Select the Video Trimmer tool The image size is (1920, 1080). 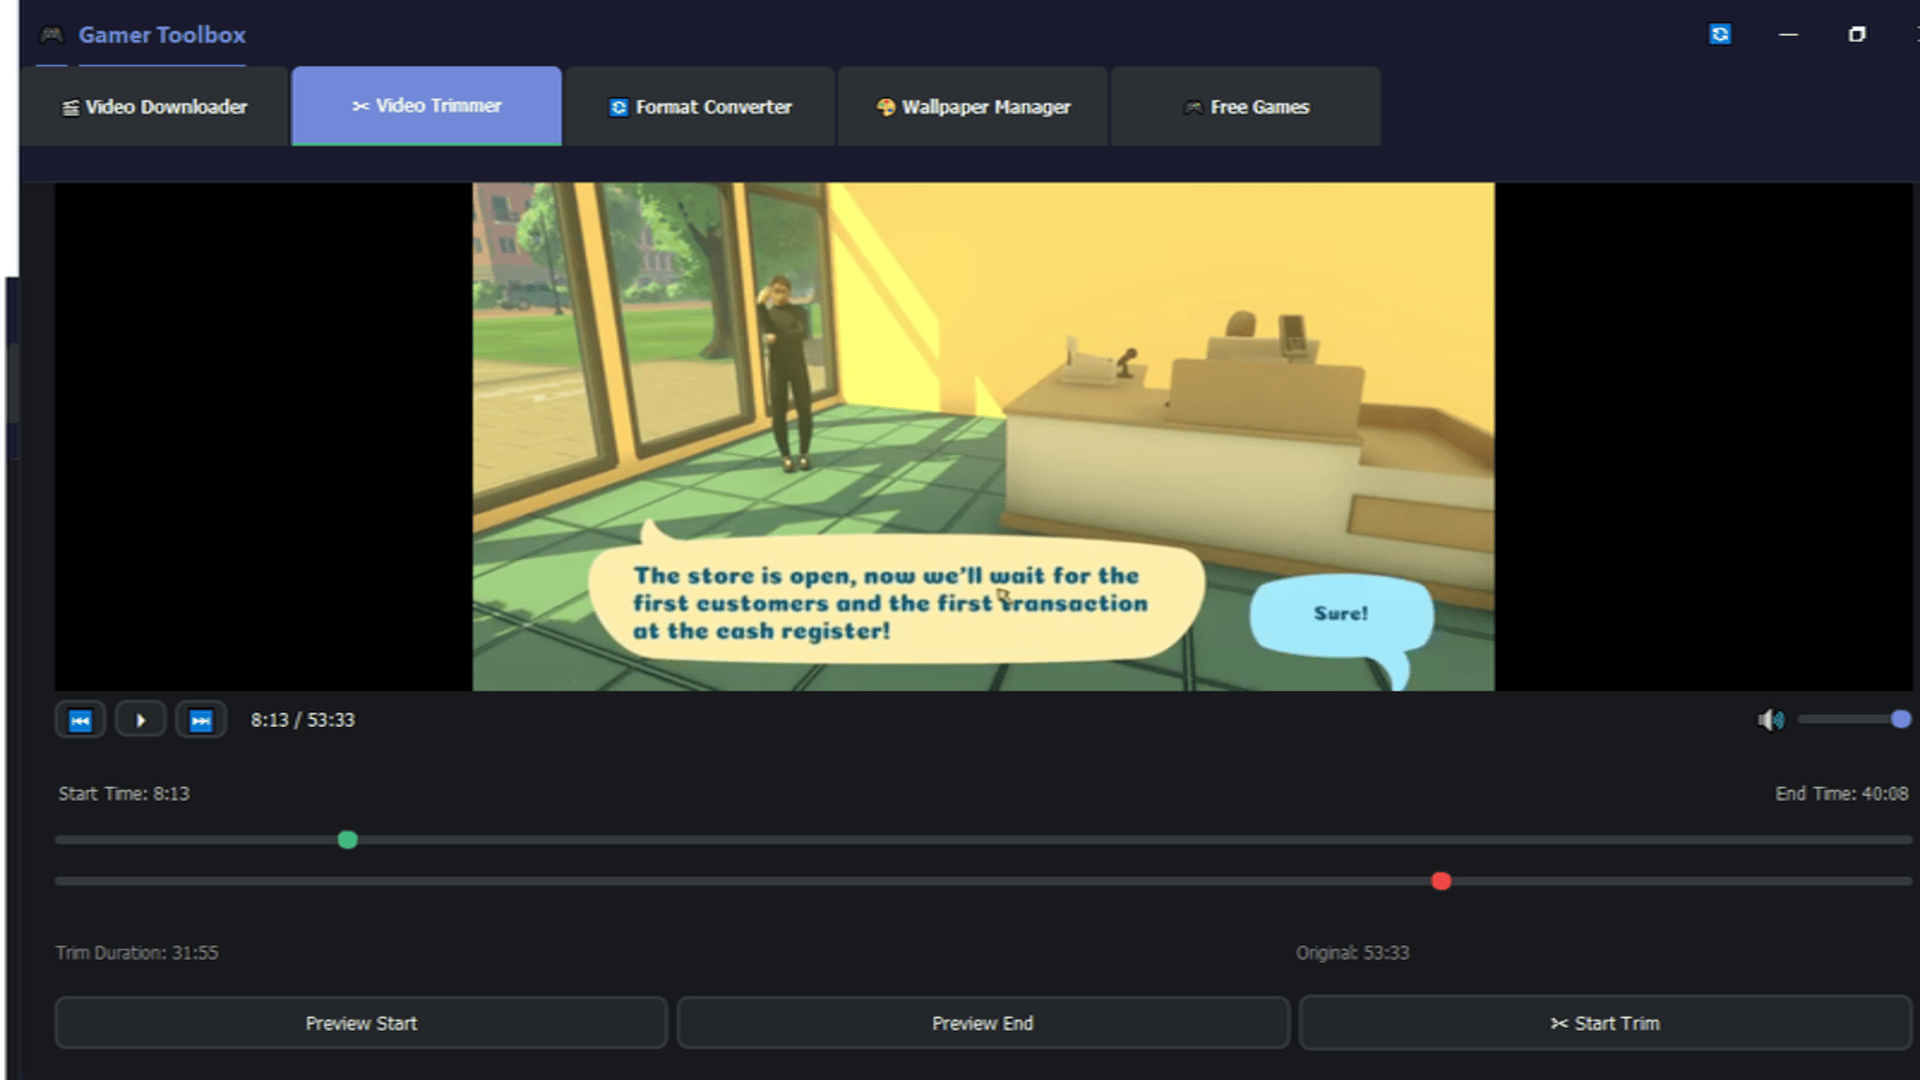point(426,106)
